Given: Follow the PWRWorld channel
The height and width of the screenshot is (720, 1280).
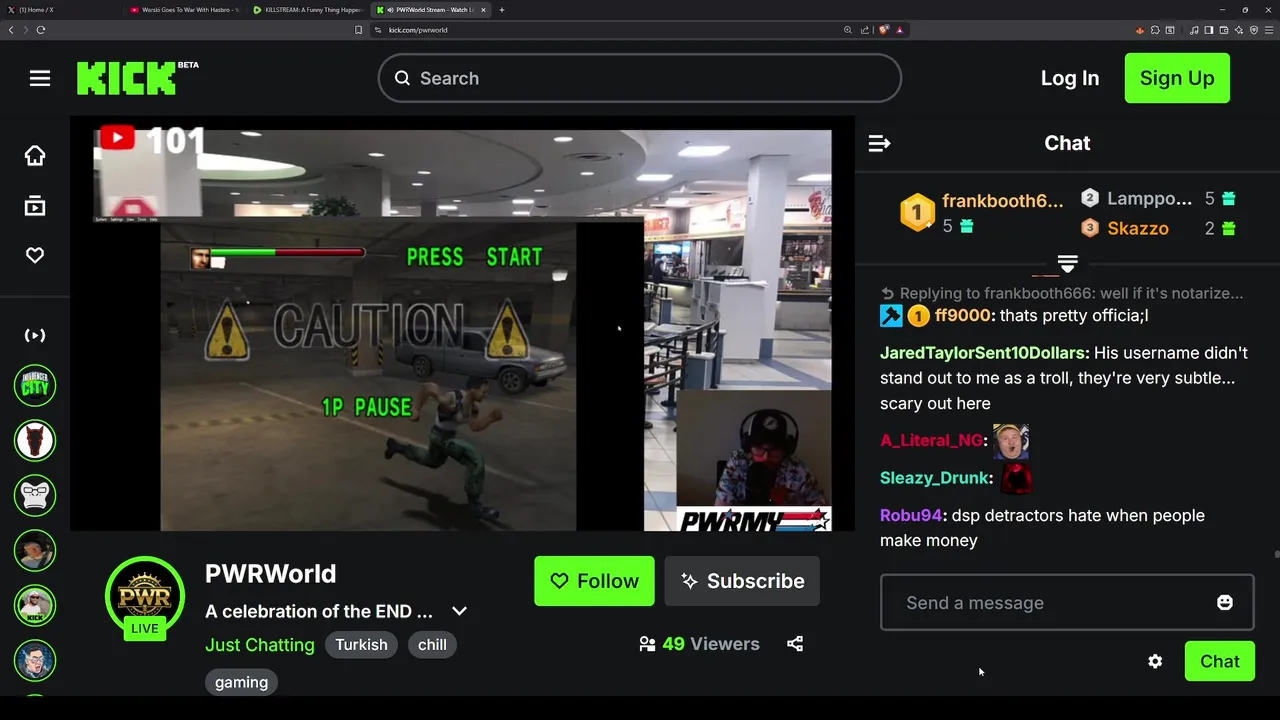Looking at the screenshot, I should point(594,581).
